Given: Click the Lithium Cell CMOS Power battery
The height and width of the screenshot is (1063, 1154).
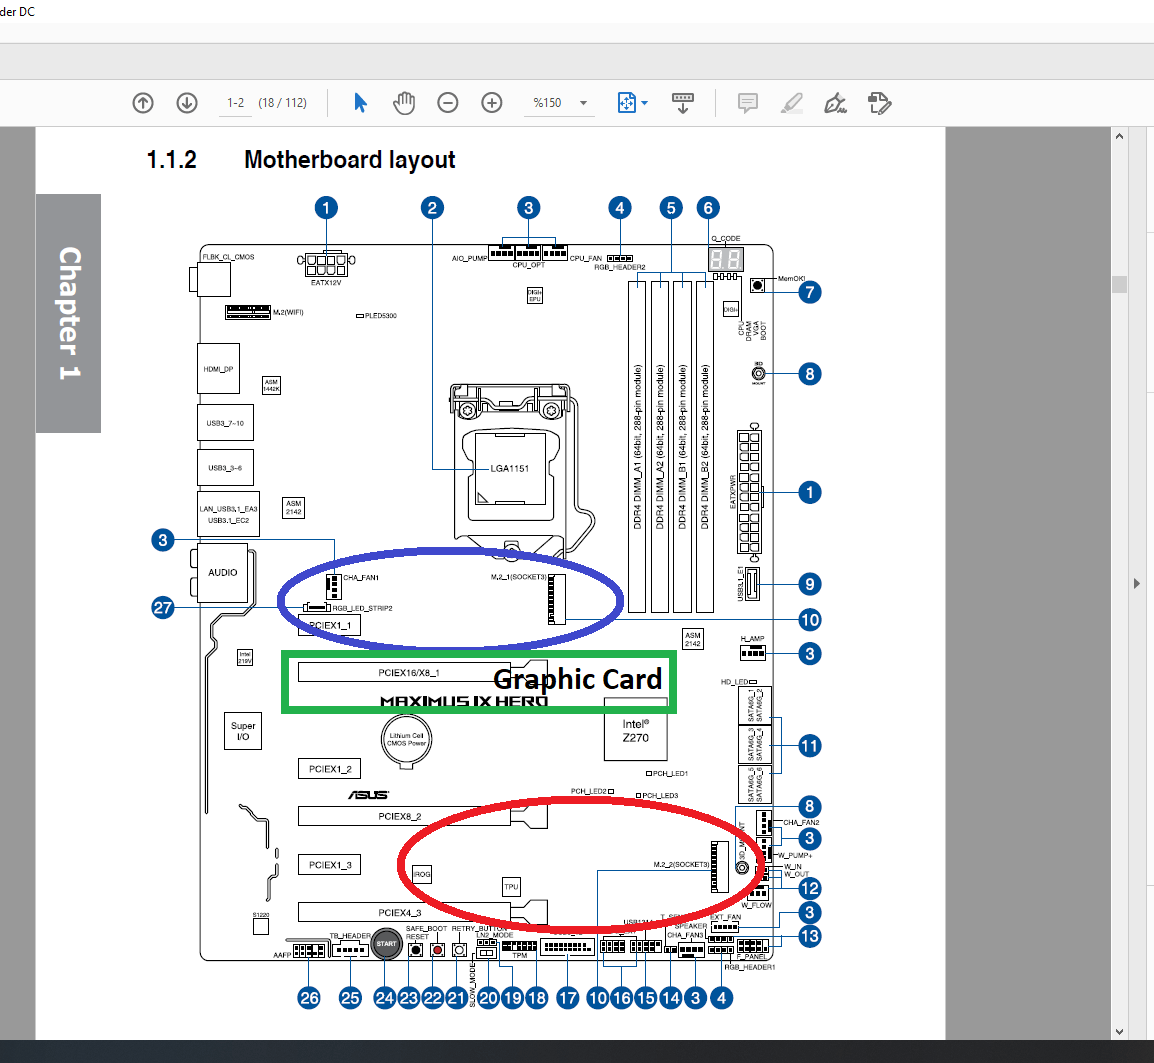Looking at the screenshot, I should click(x=406, y=739).
